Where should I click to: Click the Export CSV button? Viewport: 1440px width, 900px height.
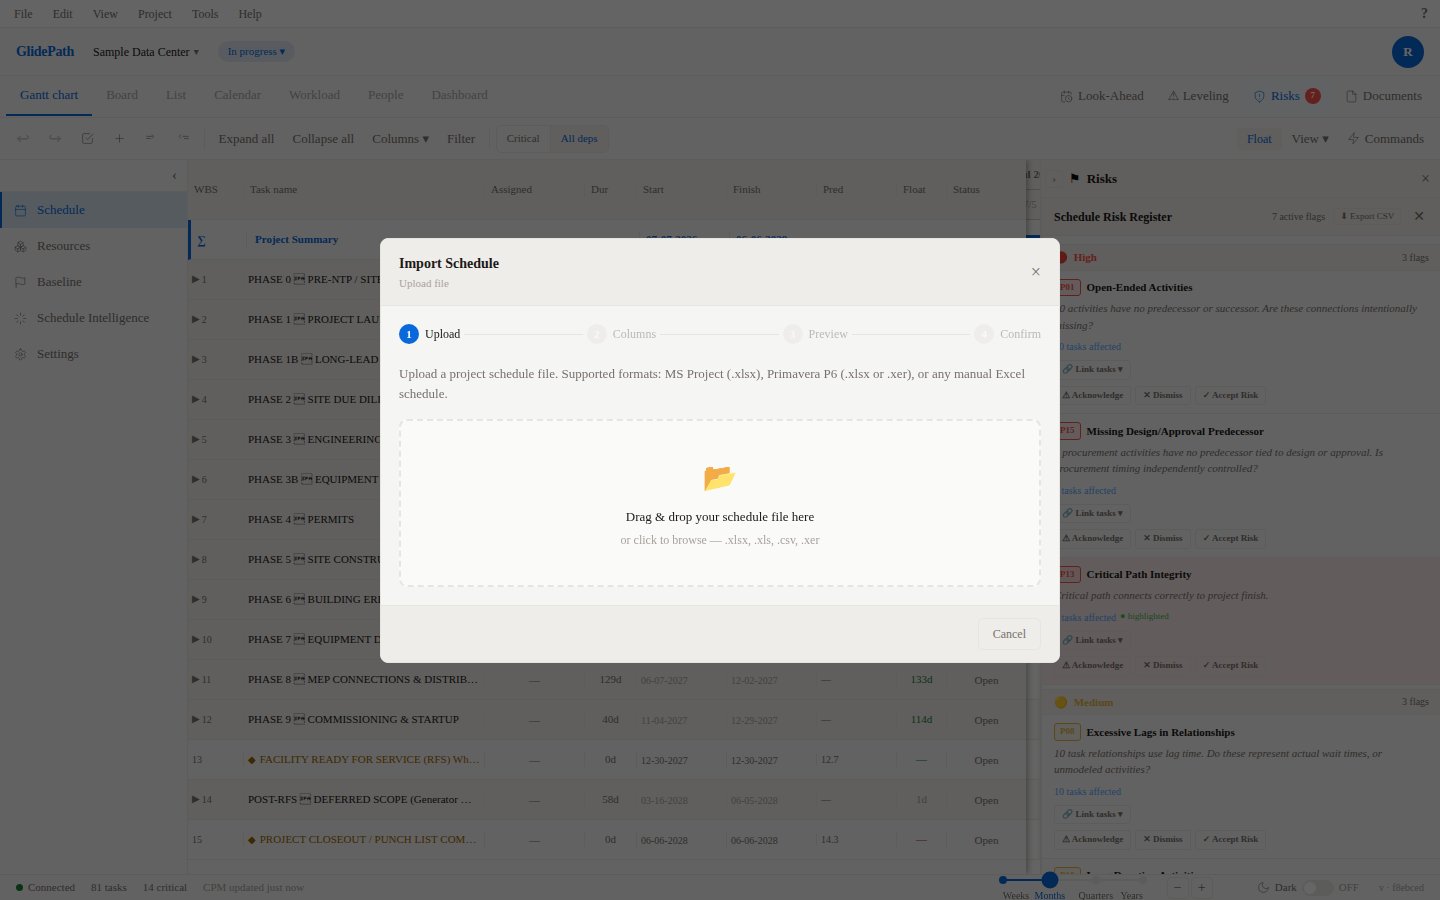(1367, 216)
